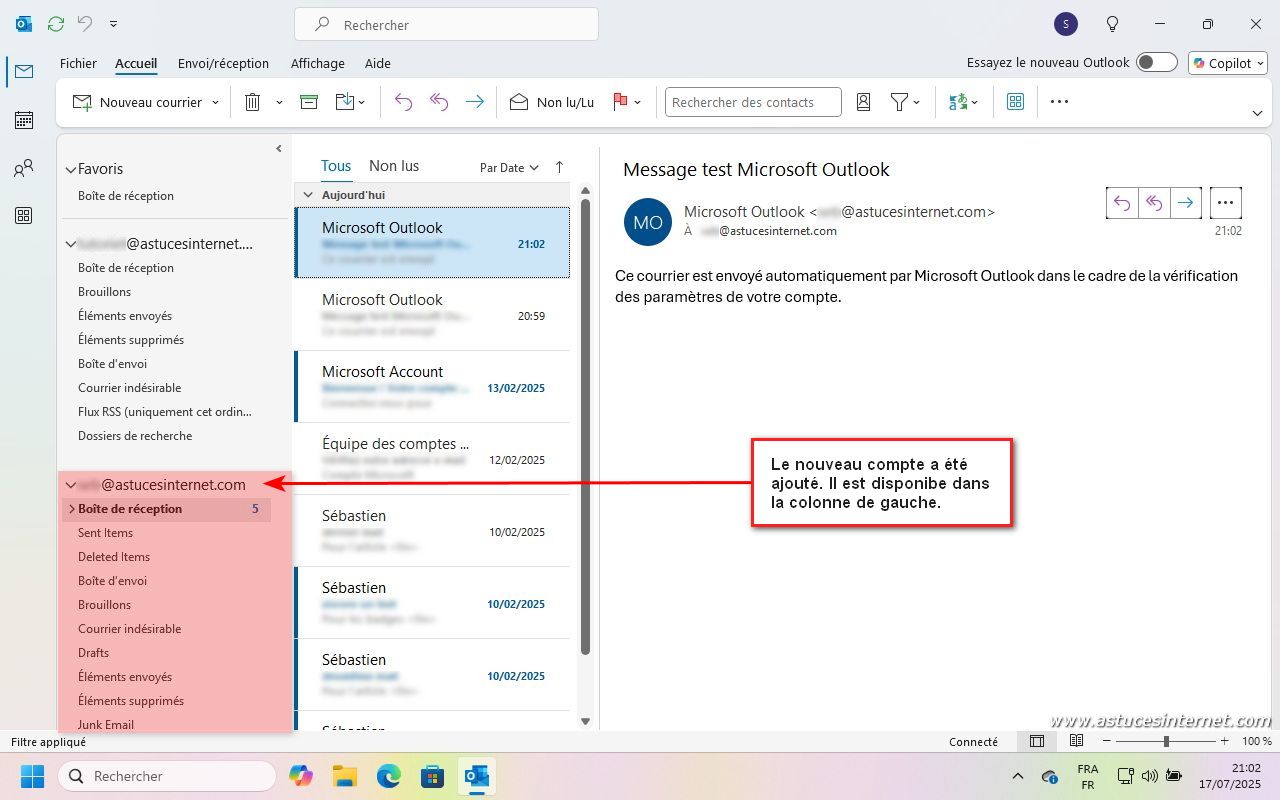Click Reply All icon in reading pane

pos(1154,203)
